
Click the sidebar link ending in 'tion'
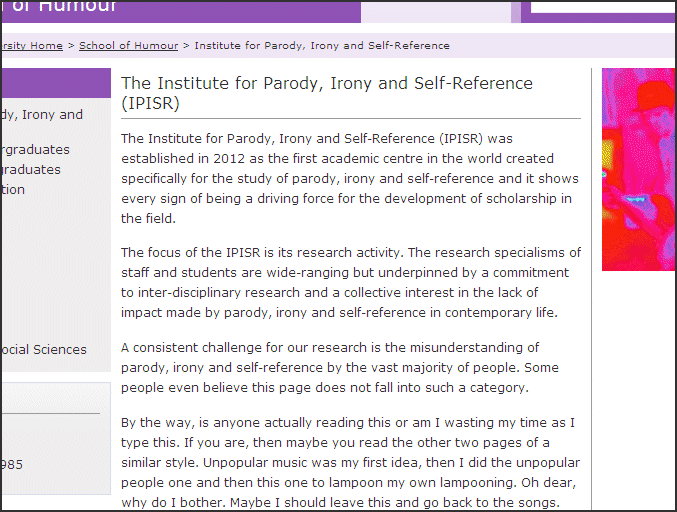14,190
